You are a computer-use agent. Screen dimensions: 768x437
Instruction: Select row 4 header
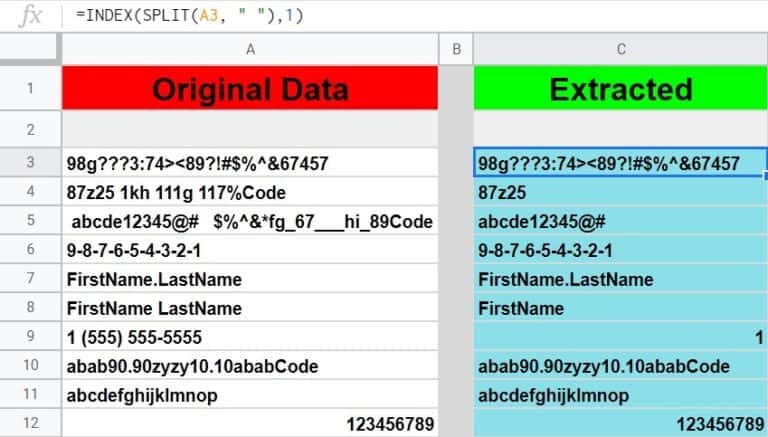point(30,191)
